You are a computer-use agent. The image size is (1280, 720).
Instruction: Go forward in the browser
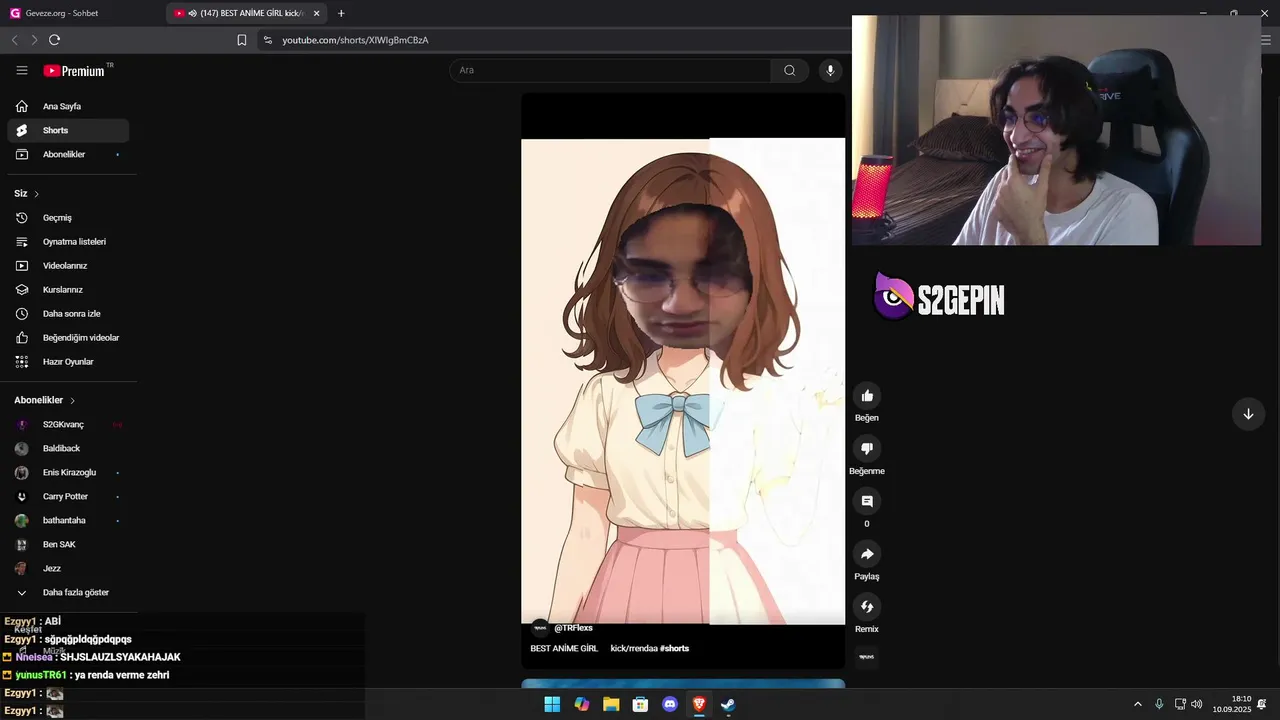(x=34, y=40)
